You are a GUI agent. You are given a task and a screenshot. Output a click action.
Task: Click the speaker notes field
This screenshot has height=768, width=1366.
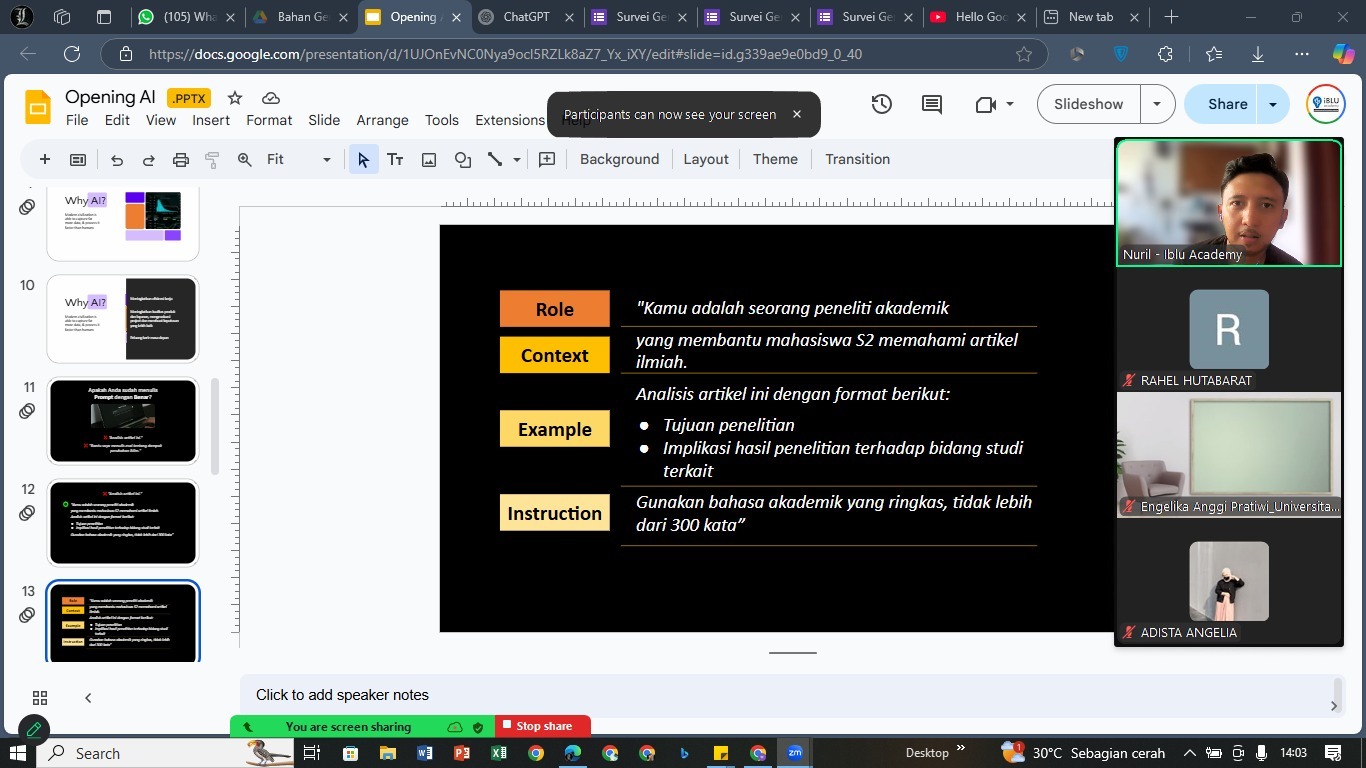[x=785, y=695]
